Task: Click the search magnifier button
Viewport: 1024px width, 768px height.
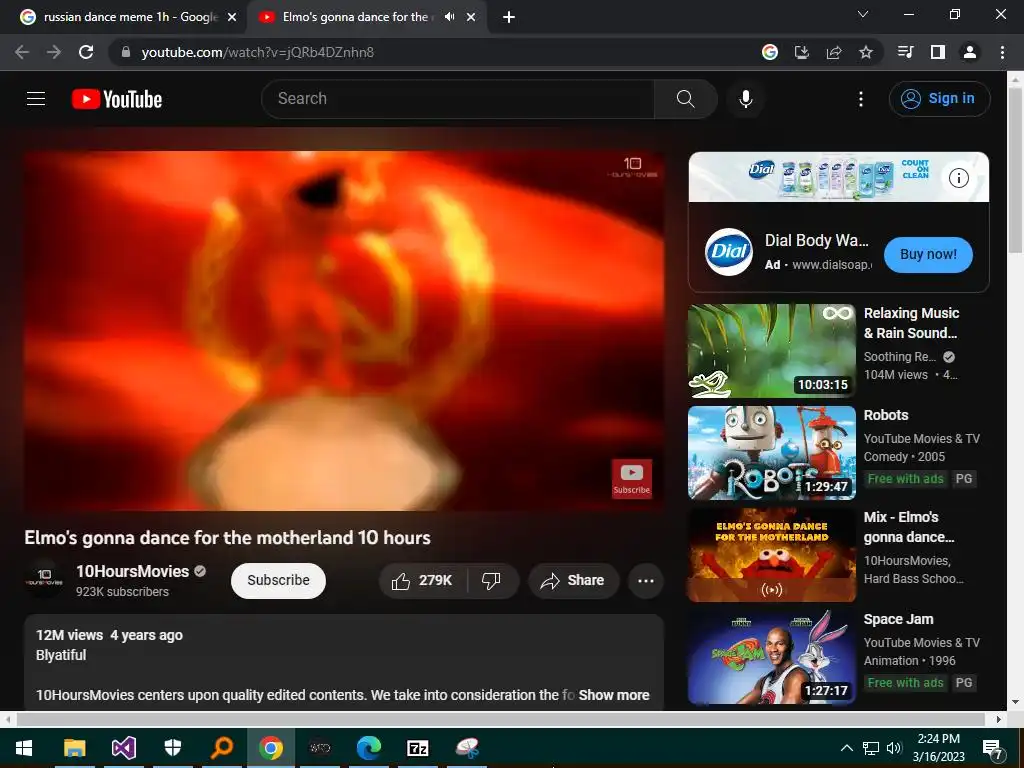Action: pos(685,99)
